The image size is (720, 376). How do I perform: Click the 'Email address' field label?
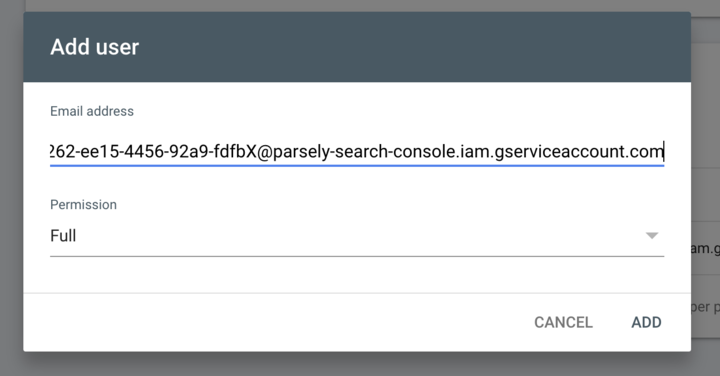tap(92, 111)
